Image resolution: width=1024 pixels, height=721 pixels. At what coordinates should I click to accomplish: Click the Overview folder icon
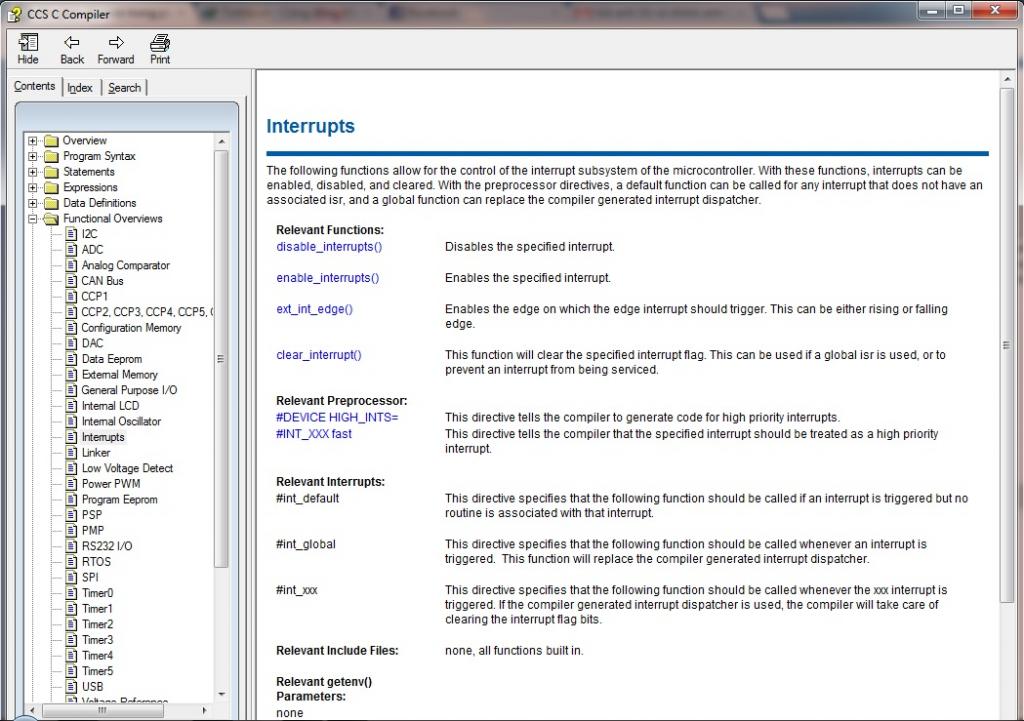[x=51, y=141]
